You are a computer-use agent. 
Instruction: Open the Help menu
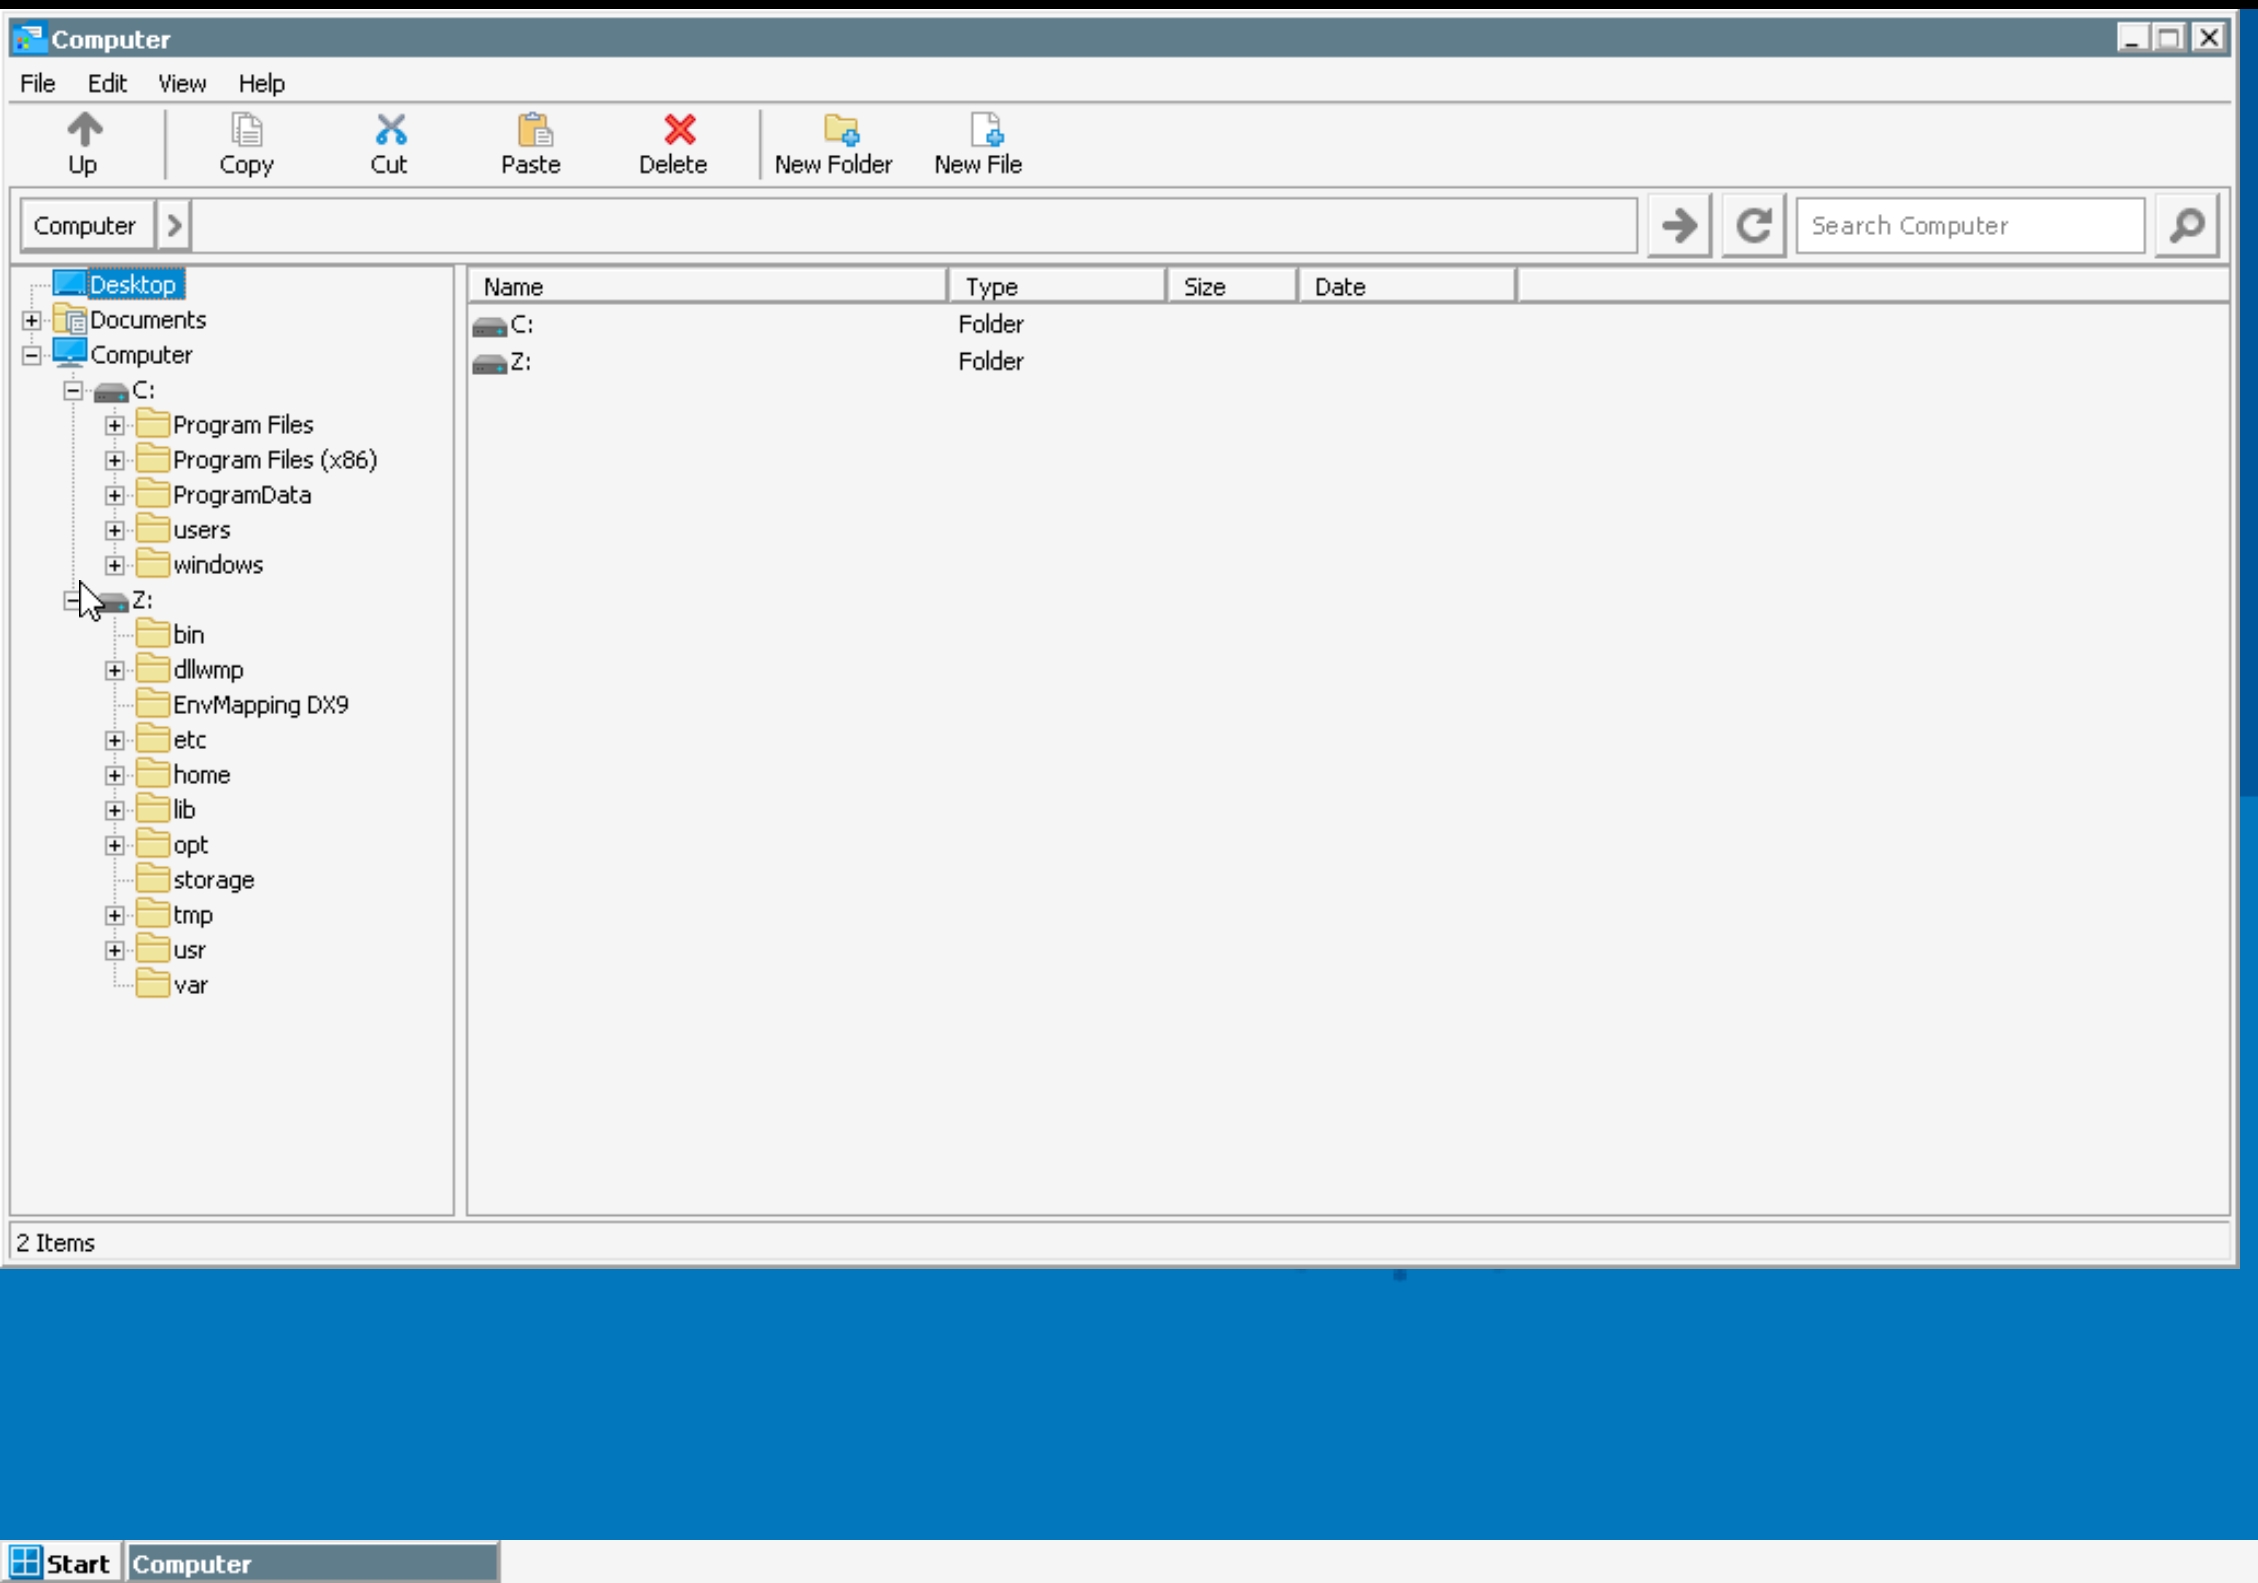[262, 83]
